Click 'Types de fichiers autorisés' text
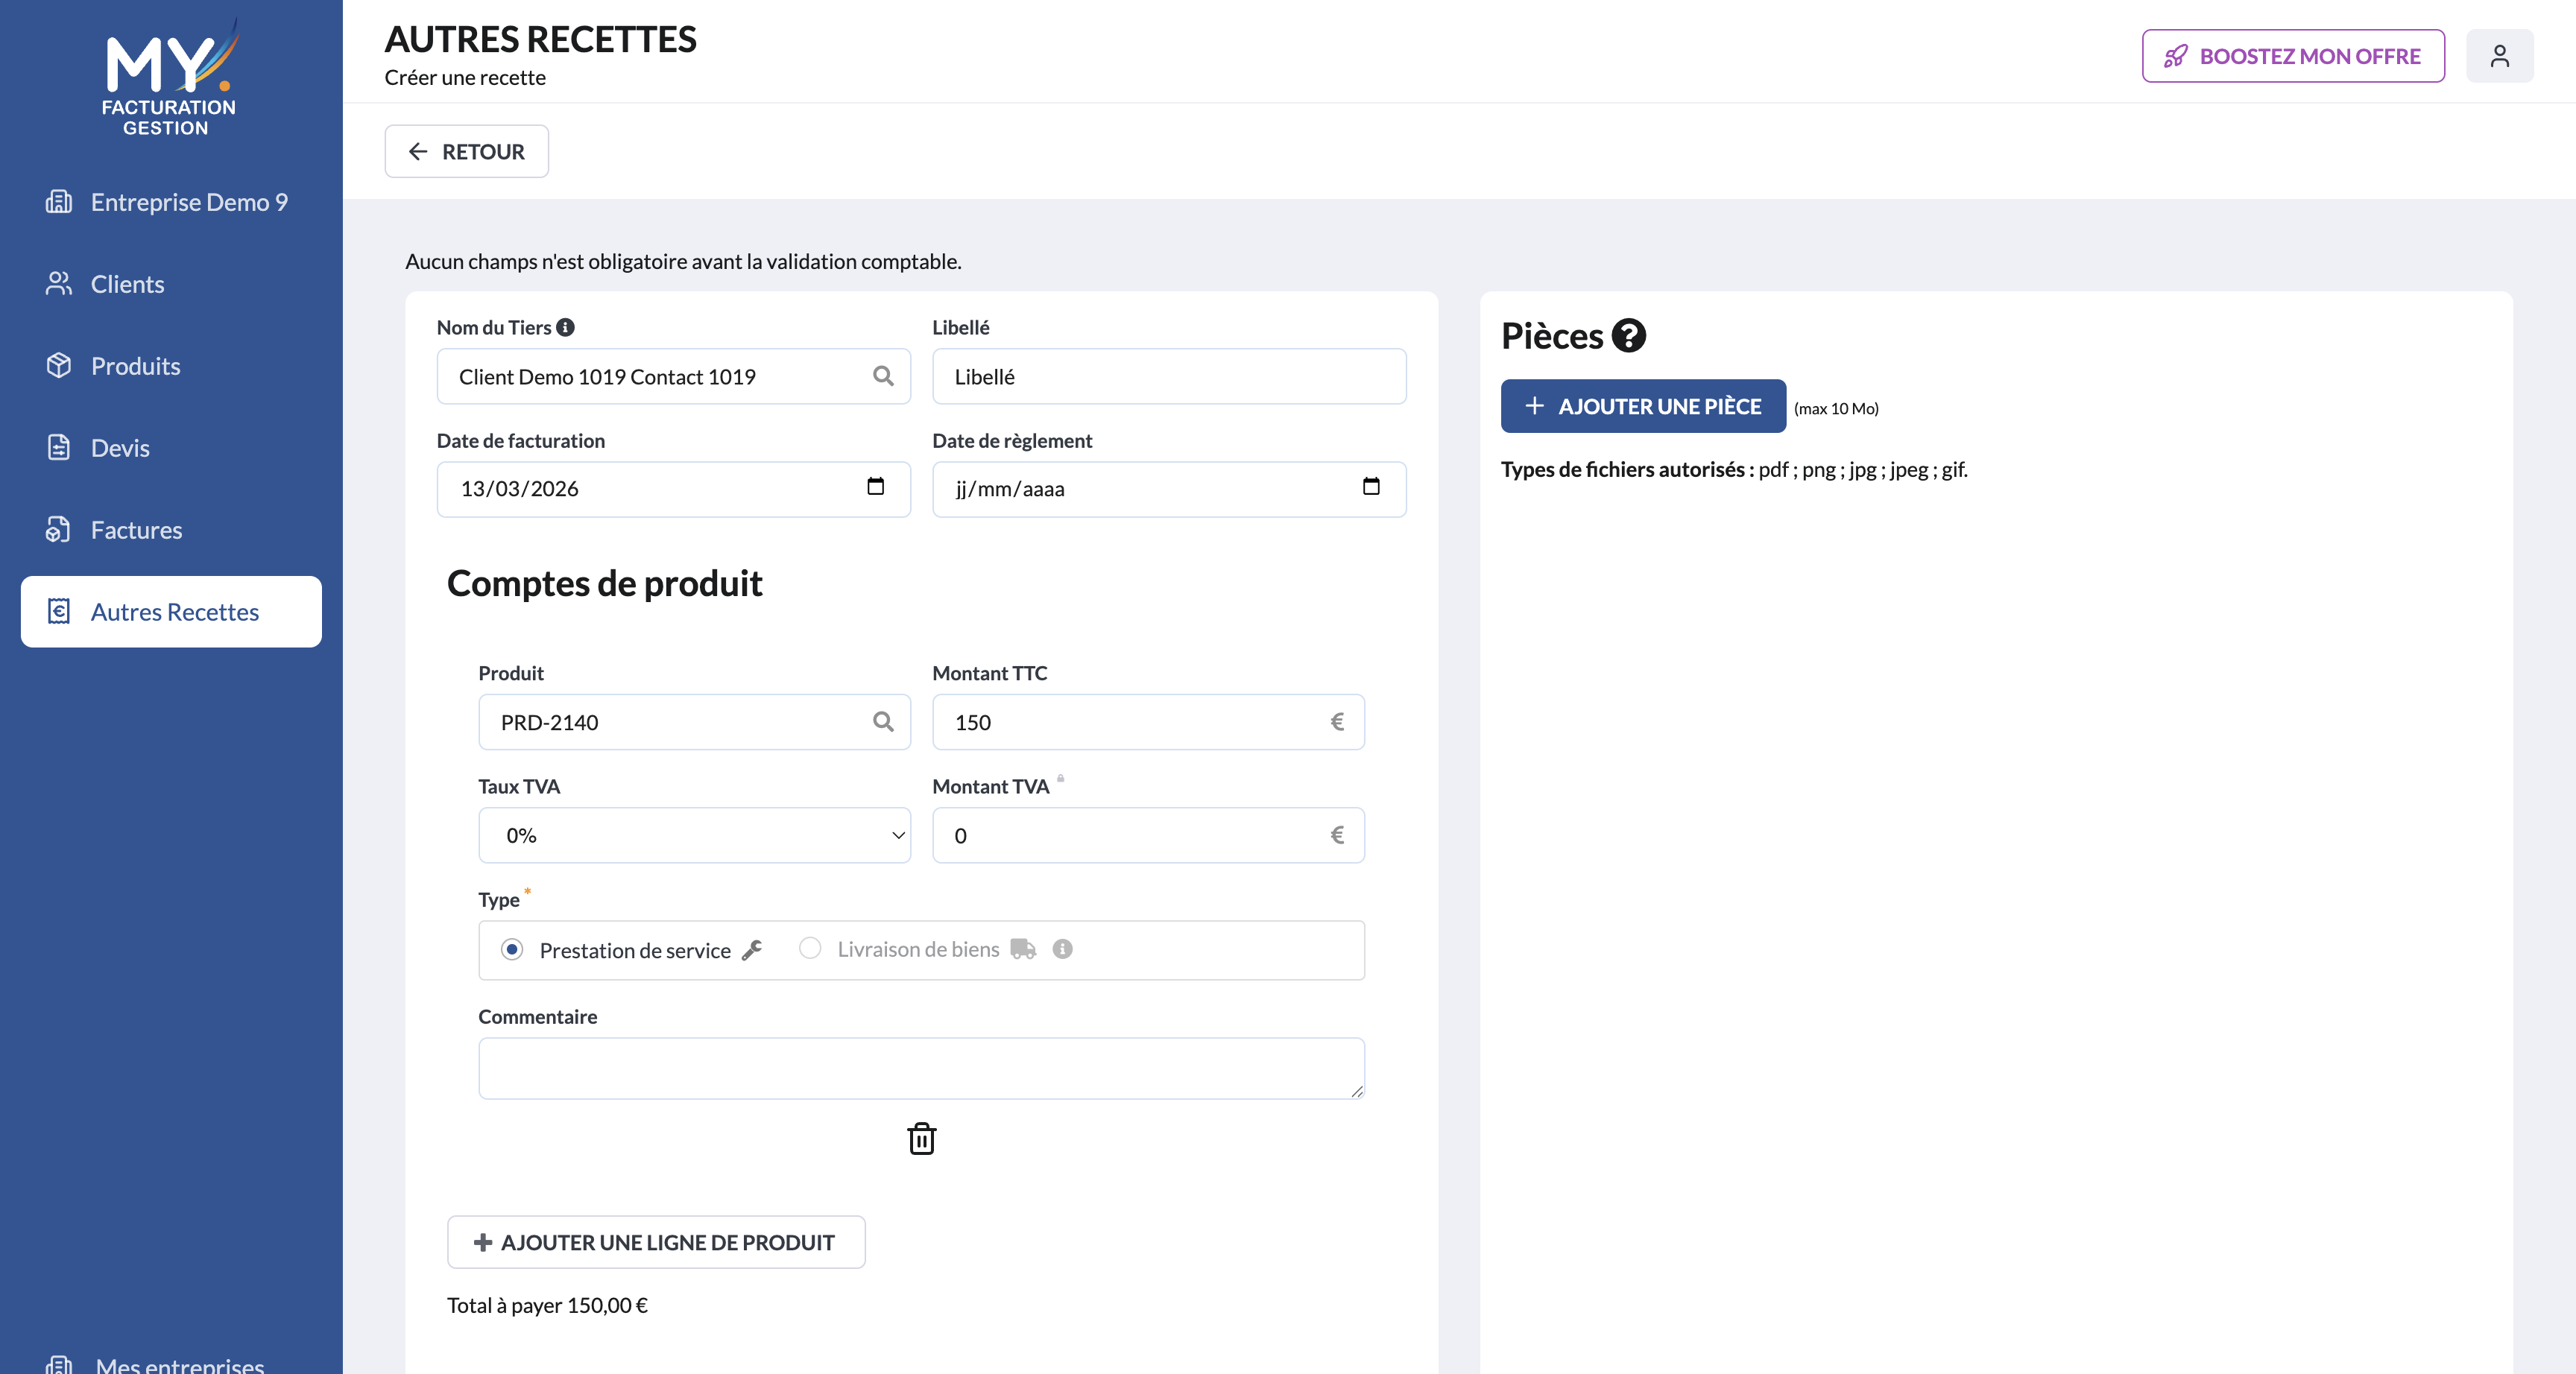The image size is (2576, 1374). click(x=1627, y=469)
